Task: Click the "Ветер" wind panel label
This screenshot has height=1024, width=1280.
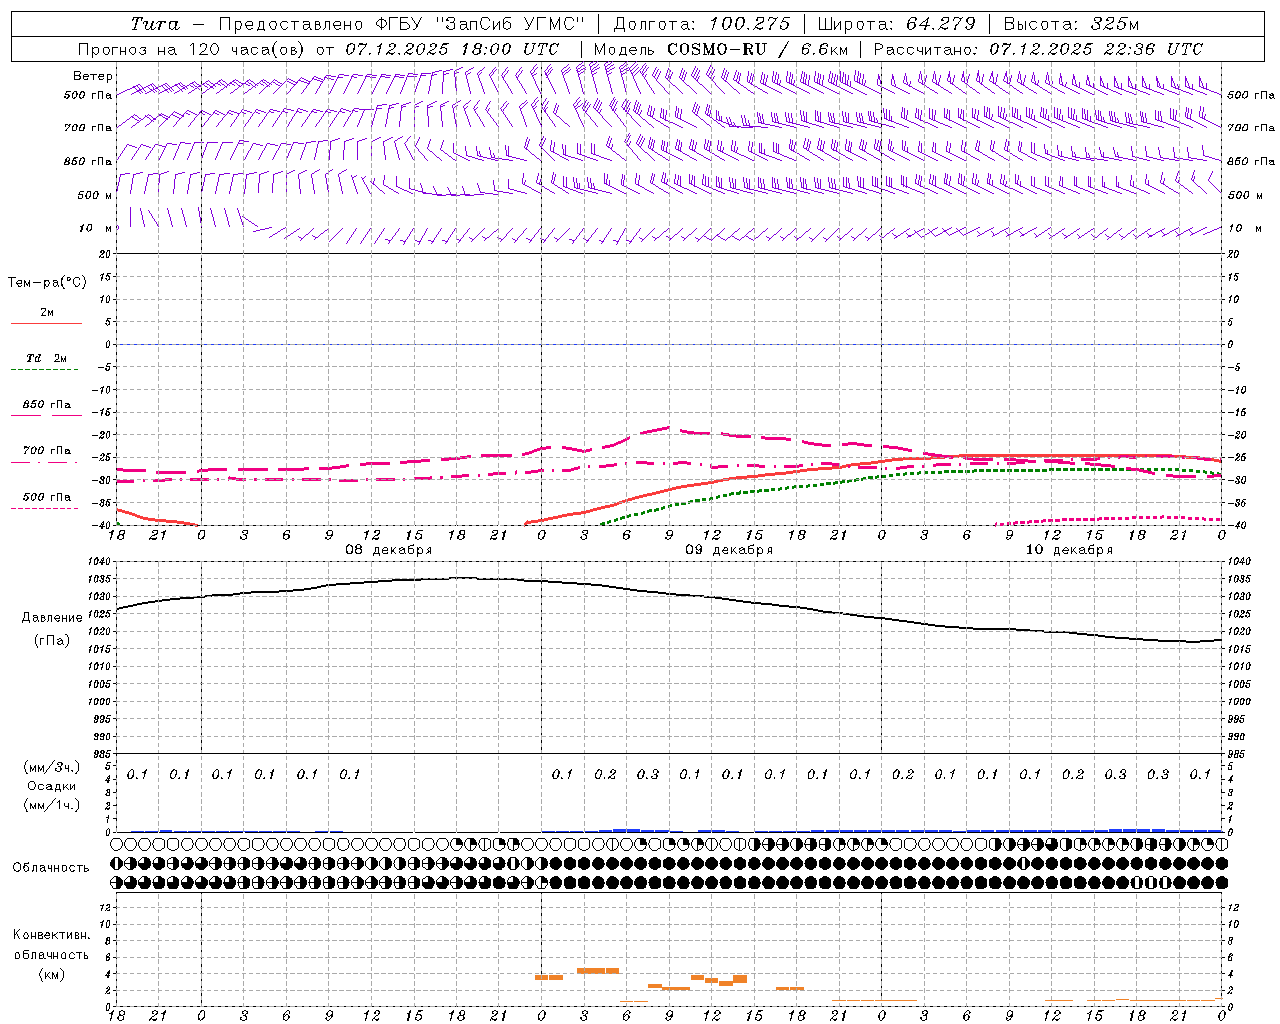Action: [x=92, y=76]
